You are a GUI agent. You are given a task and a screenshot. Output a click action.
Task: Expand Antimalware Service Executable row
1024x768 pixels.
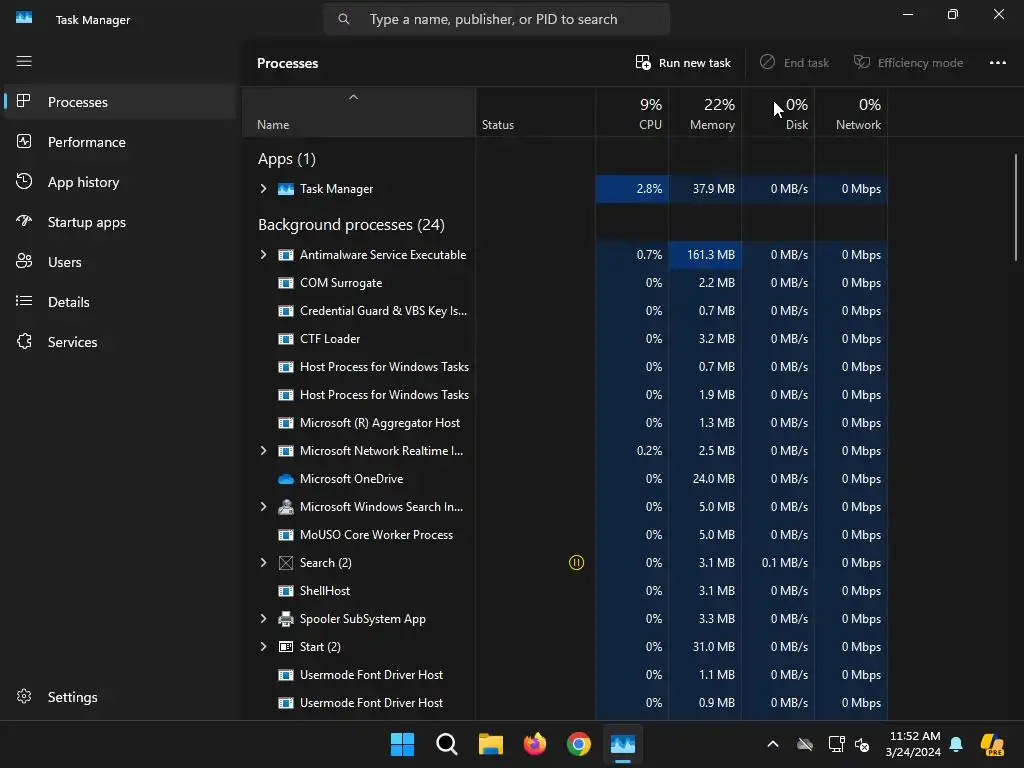[263, 255]
